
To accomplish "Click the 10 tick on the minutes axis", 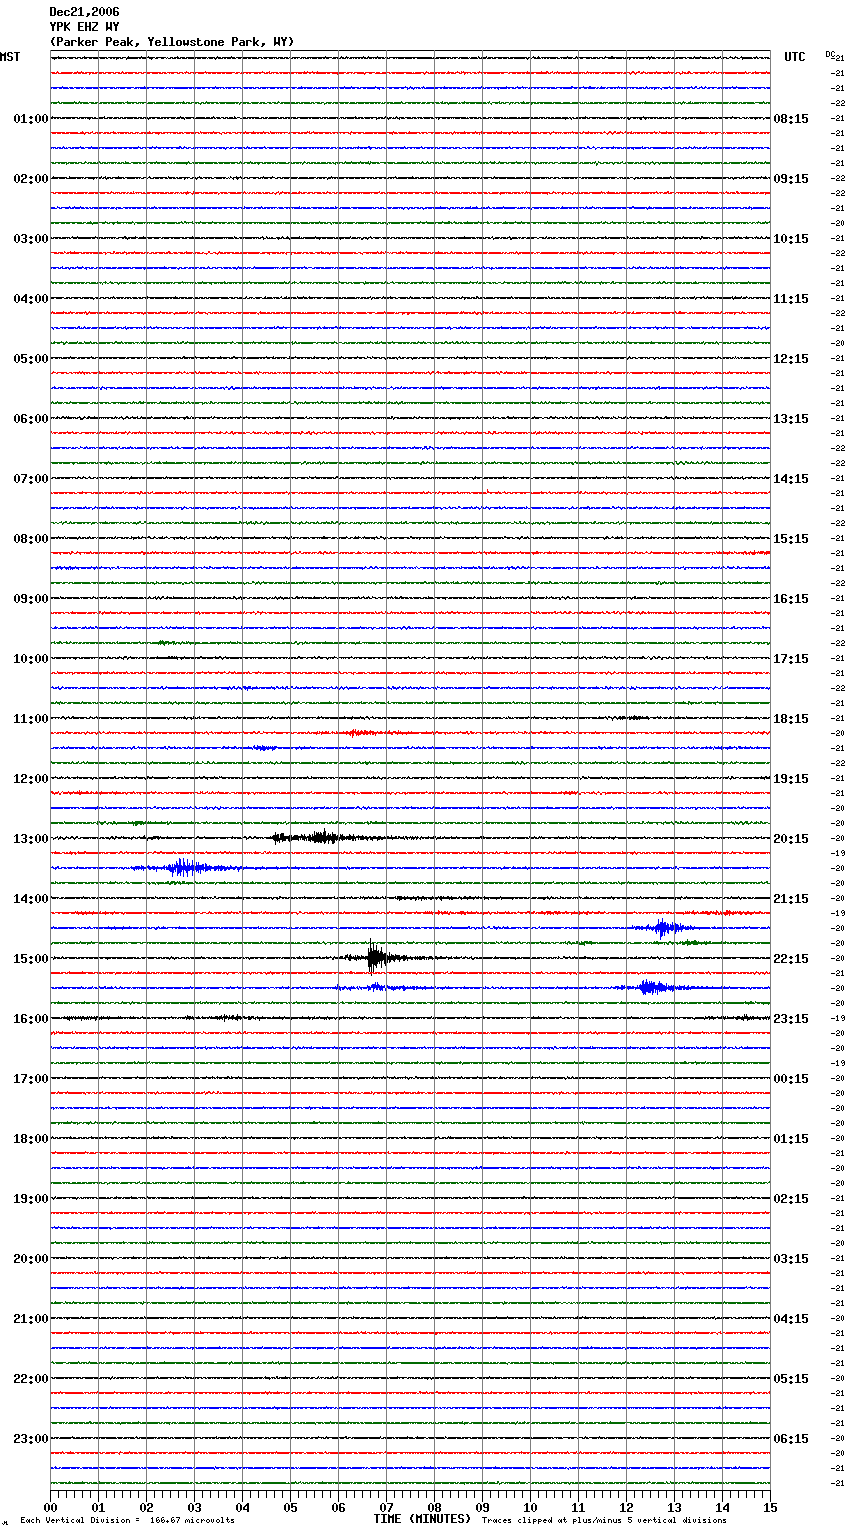I will (x=530, y=1507).
